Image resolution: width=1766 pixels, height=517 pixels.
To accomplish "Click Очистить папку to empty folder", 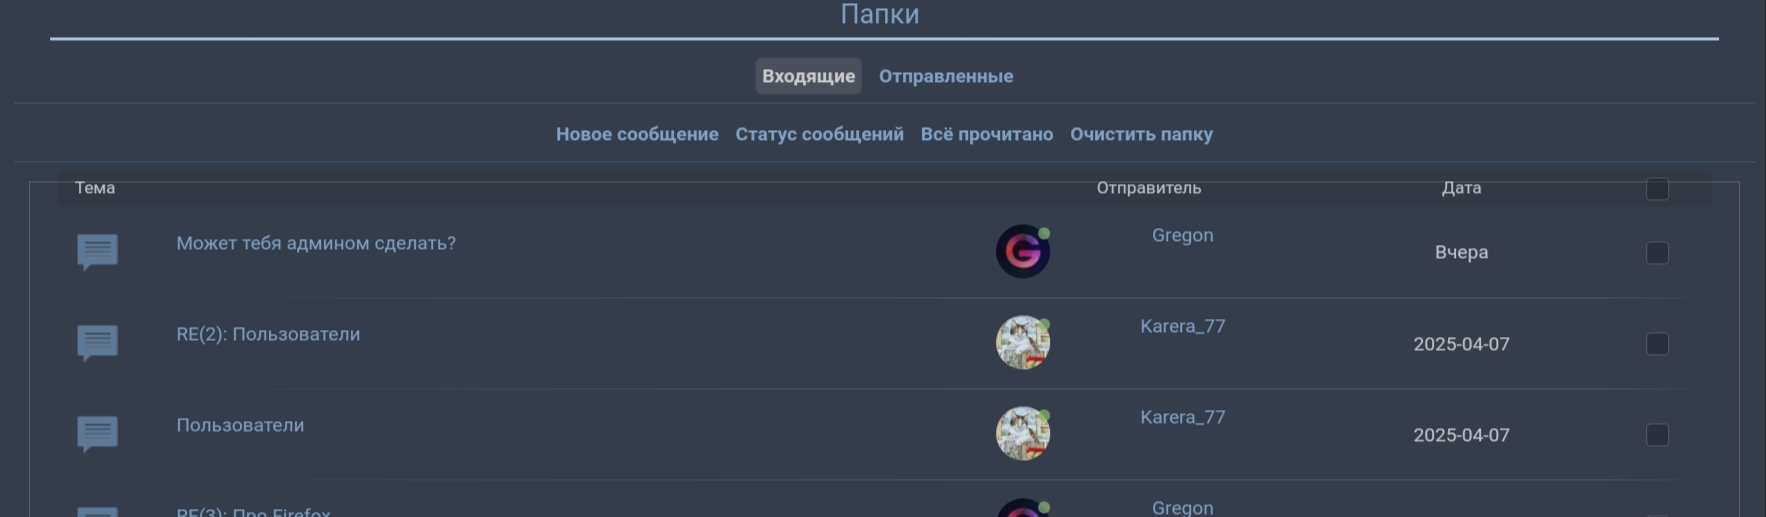I will coord(1141,134).
